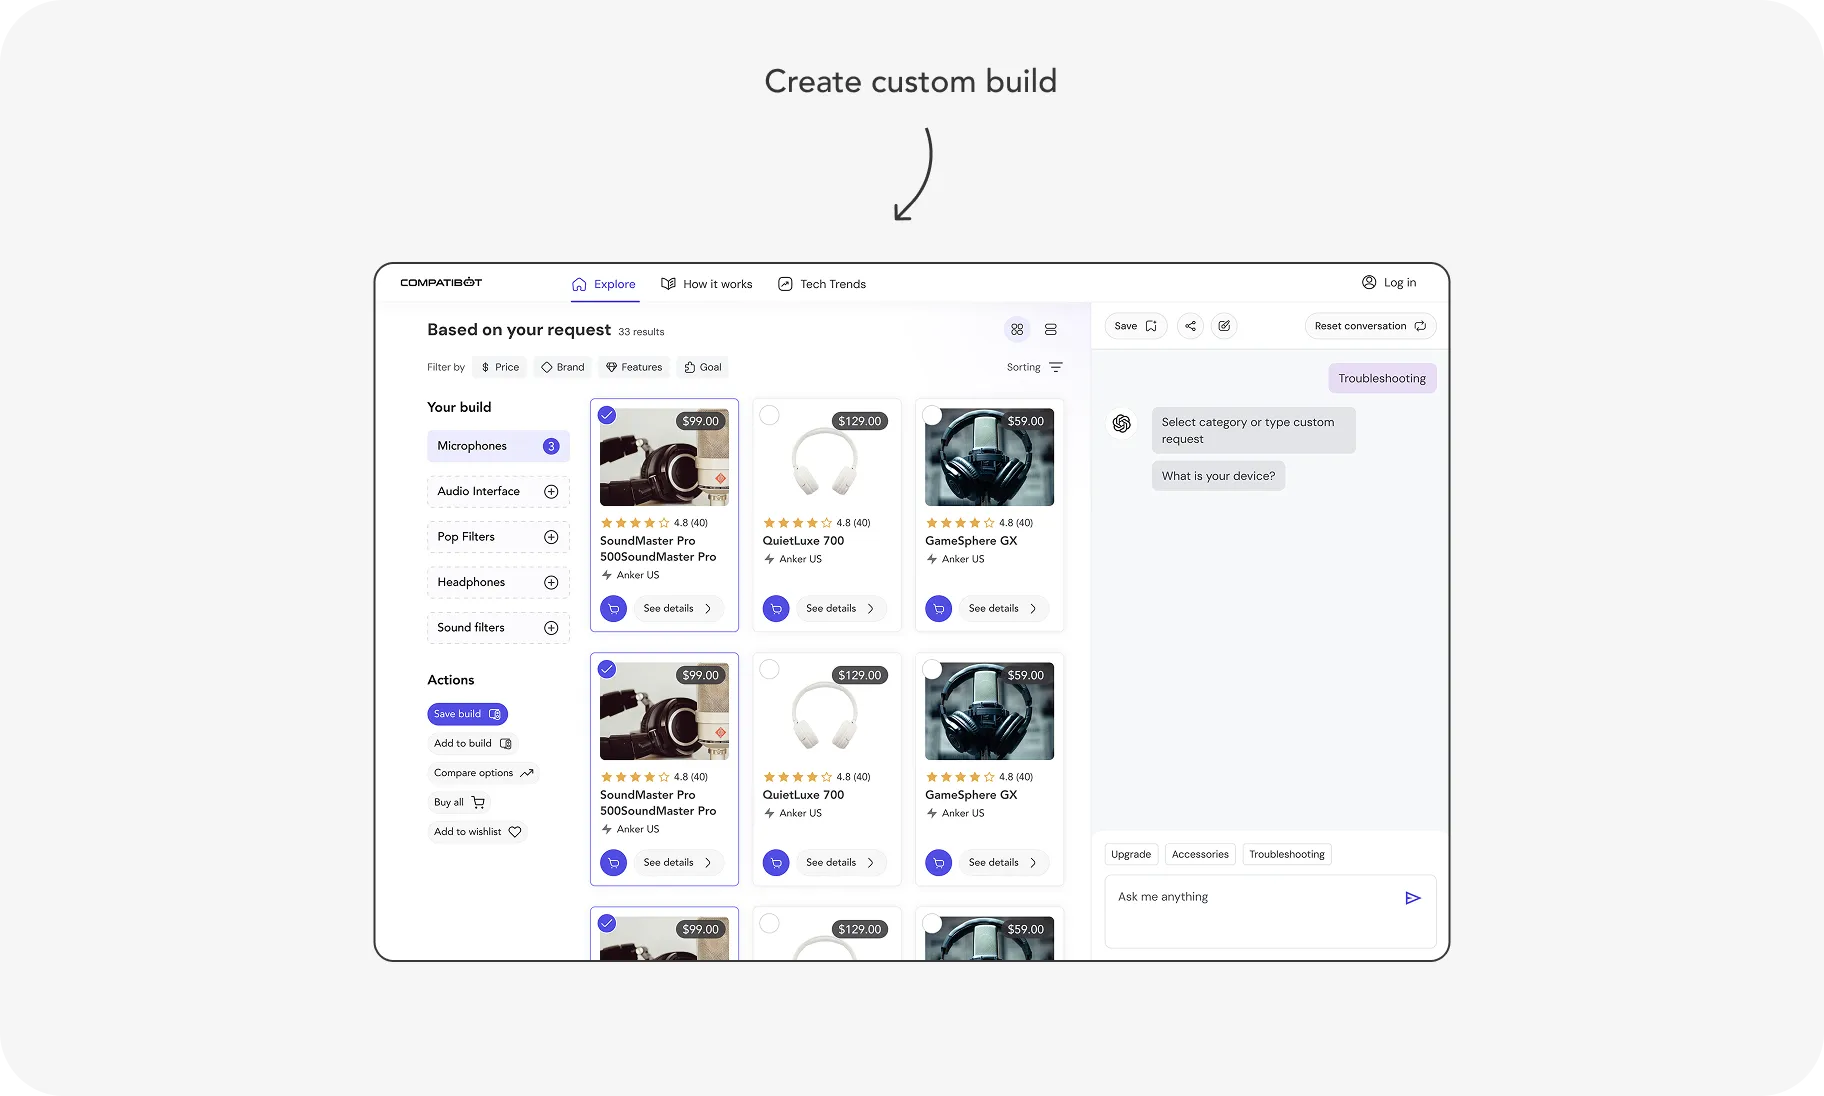
Task: Deselect third-row $99.00 product checkbox
Action: (x=607, y=923)
